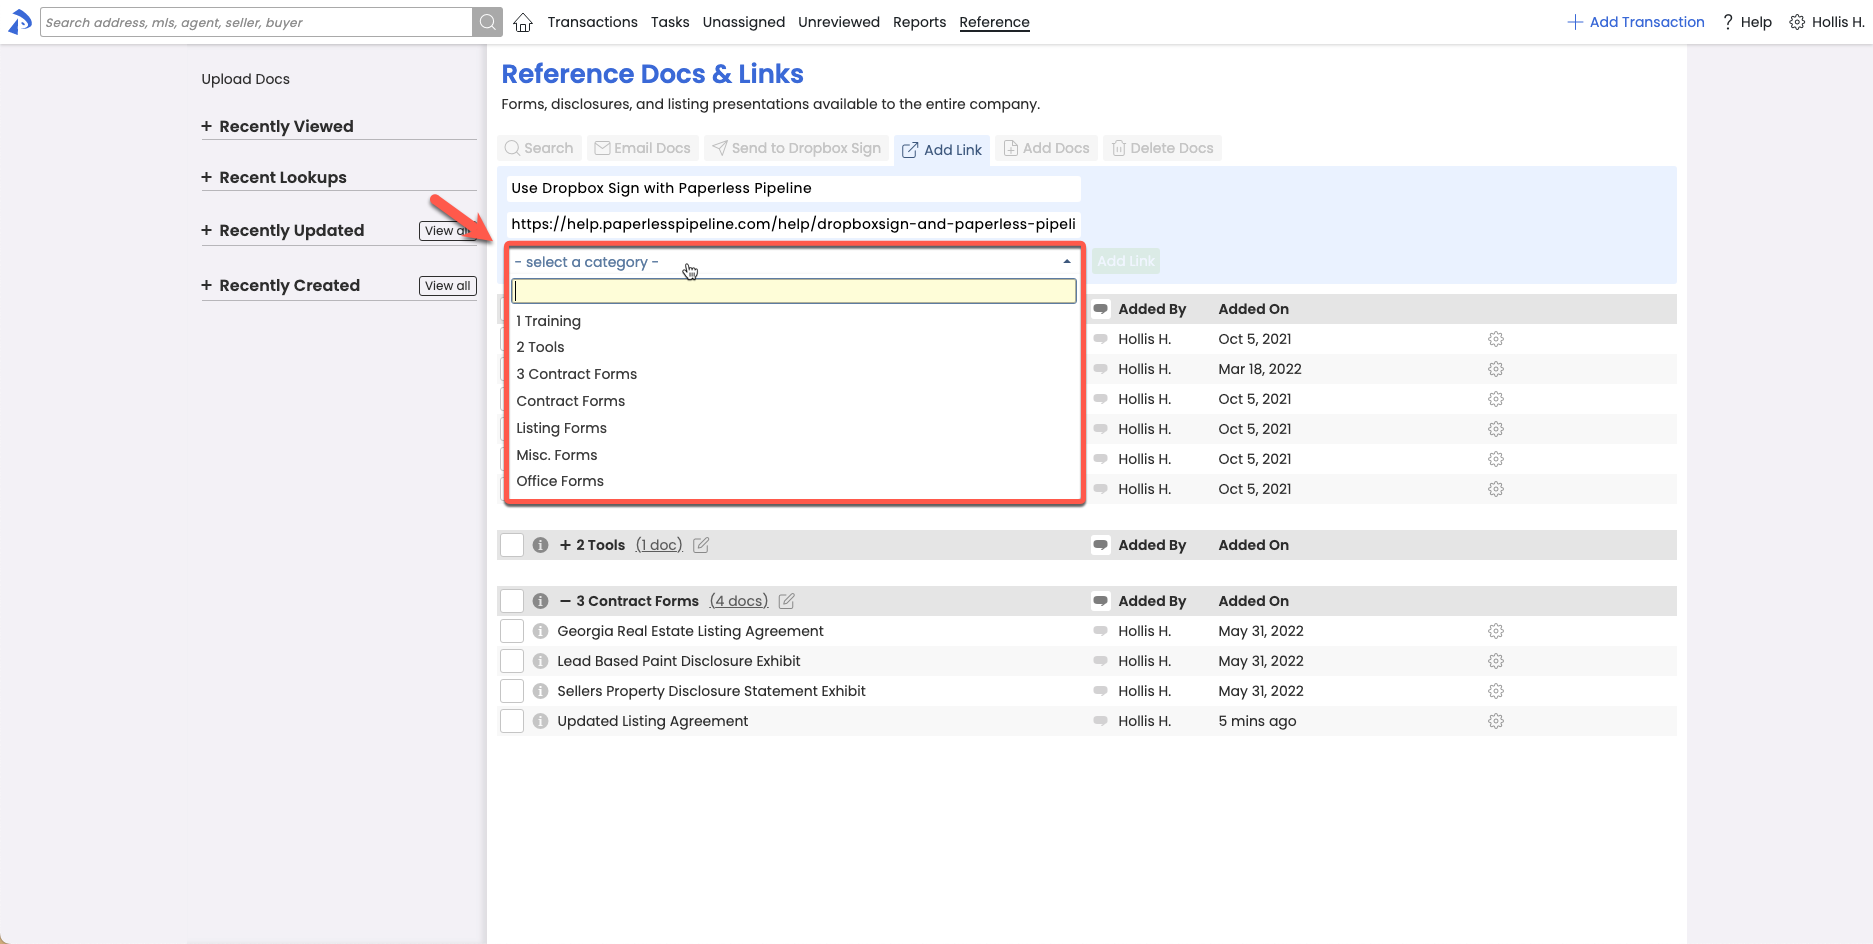Check Lead Based Paint Disclosure Exhibit checkbox
The image size is (1873, 944).
[x=512, y=661]
